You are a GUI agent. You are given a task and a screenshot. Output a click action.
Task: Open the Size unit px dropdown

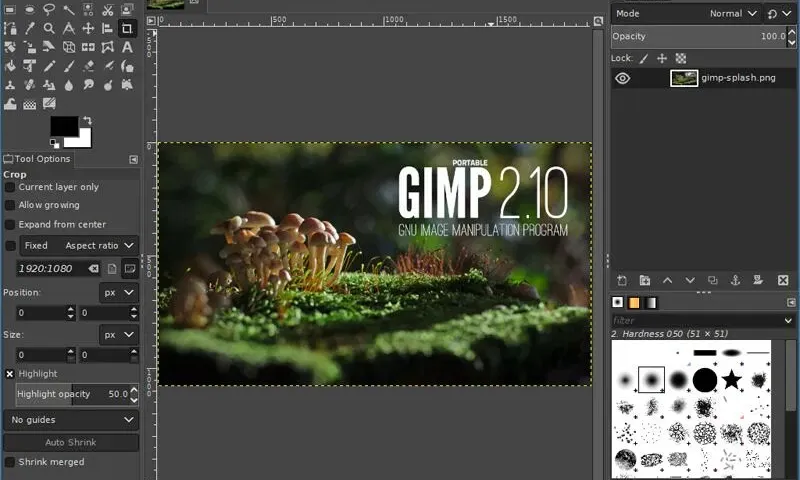click(118, 335)
